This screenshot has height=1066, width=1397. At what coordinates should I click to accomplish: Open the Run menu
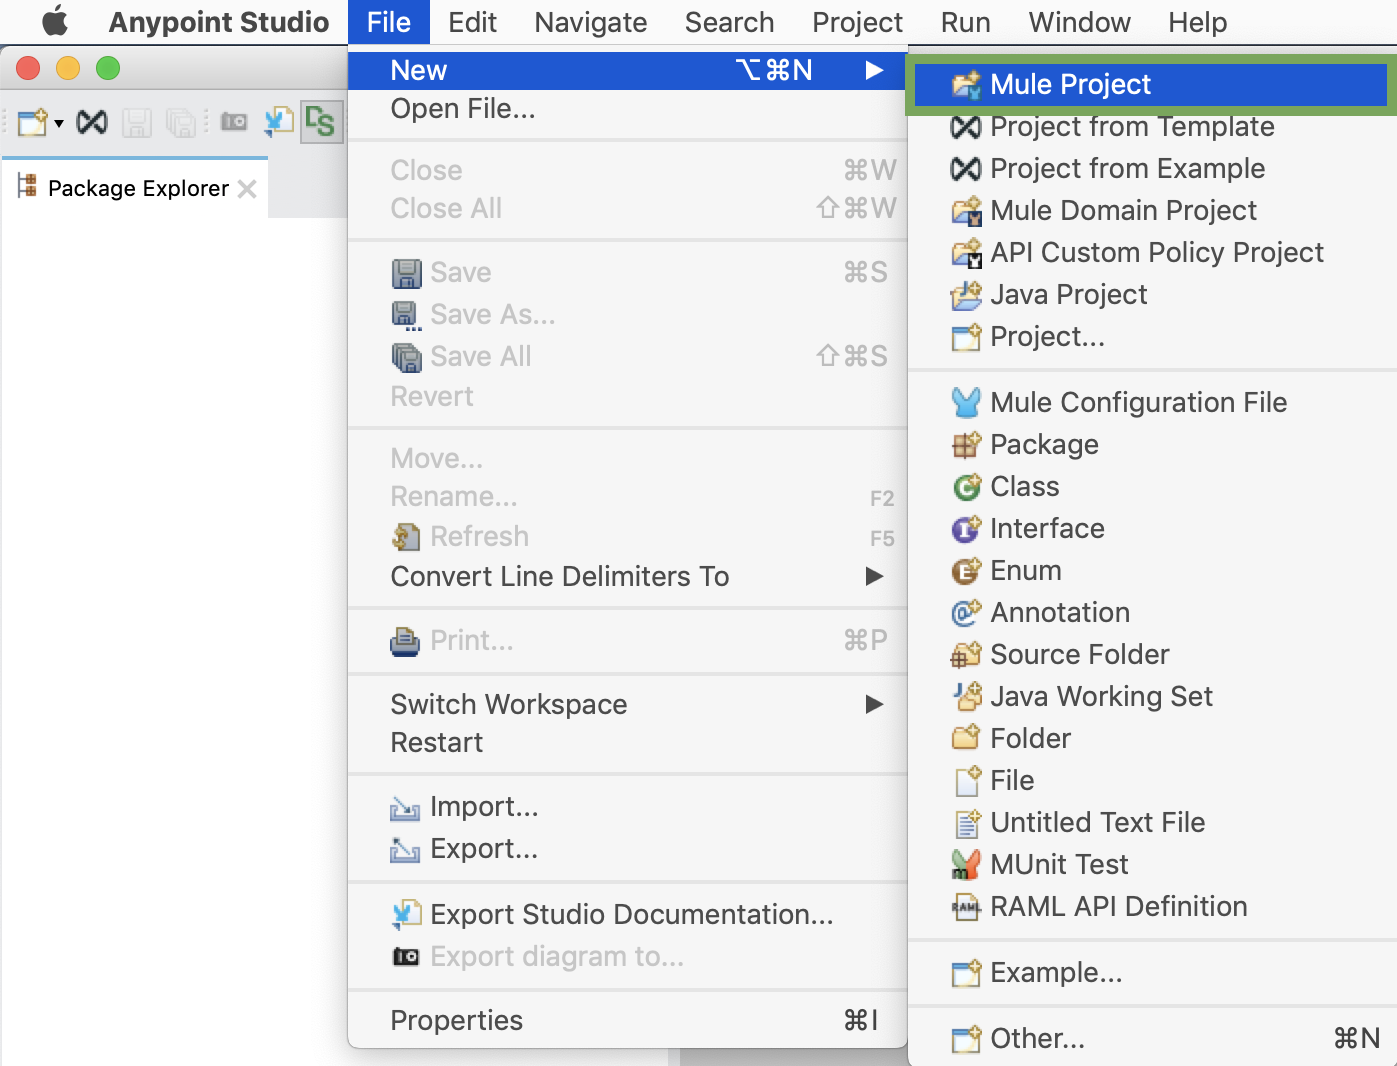(965, 21)
